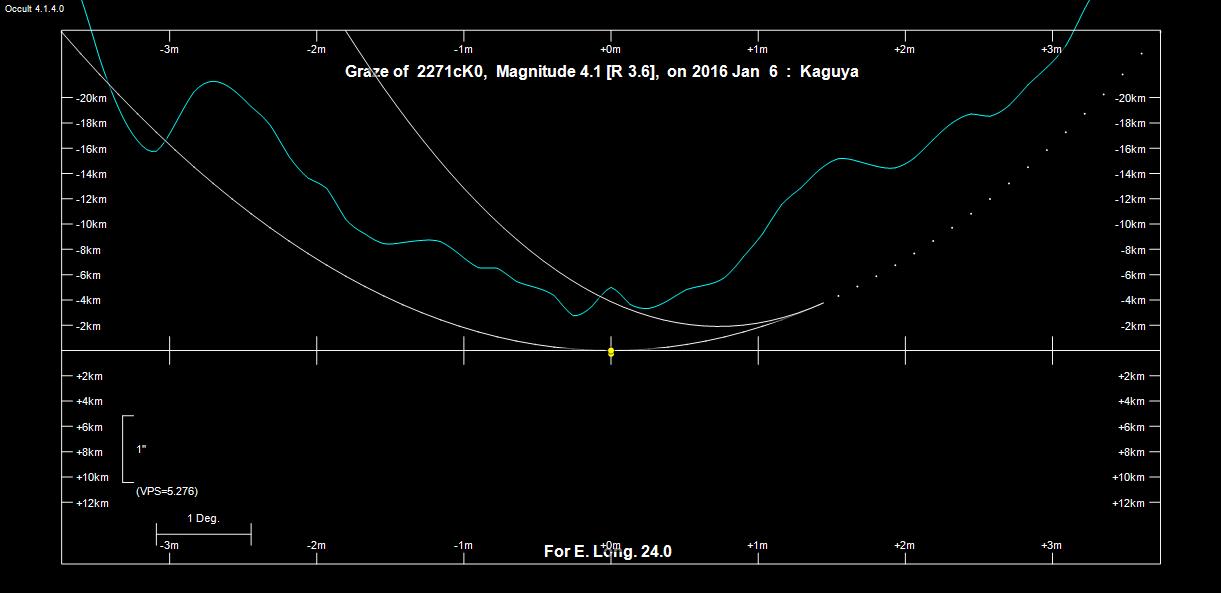The image size is (1221, 593).
Task: Click the +12km label on right axis
Action: [1131, 503]
